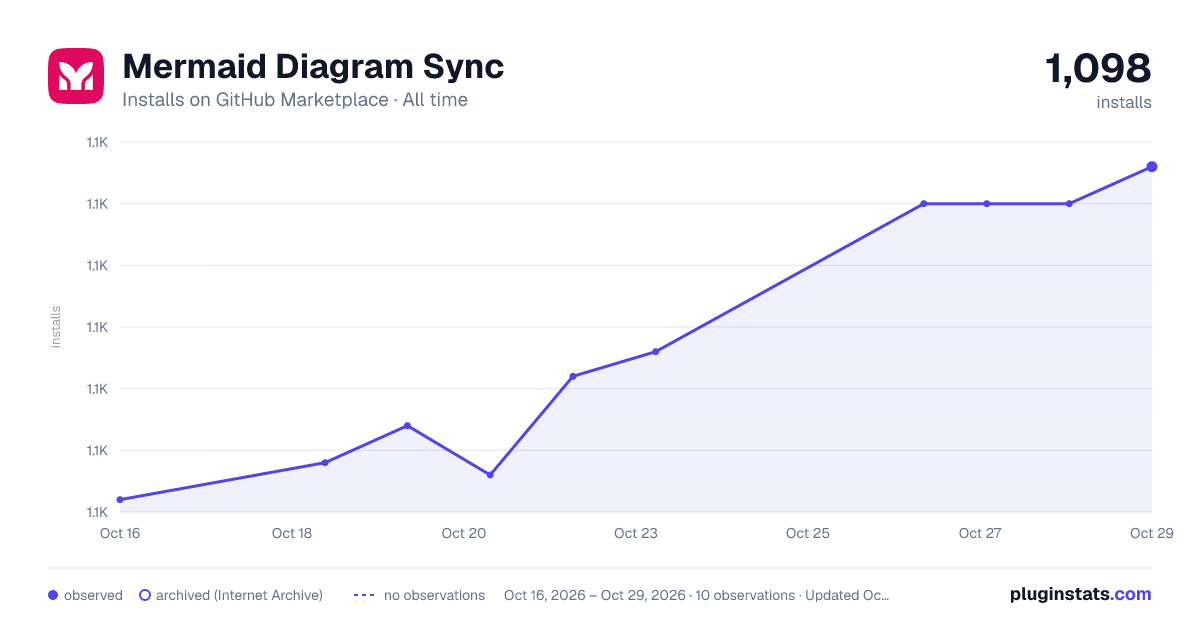Click the Installs on GitHub Marketplace subtitle
Image resolution: width=1200 pixels, height=630 pixels.
point(295,100)
